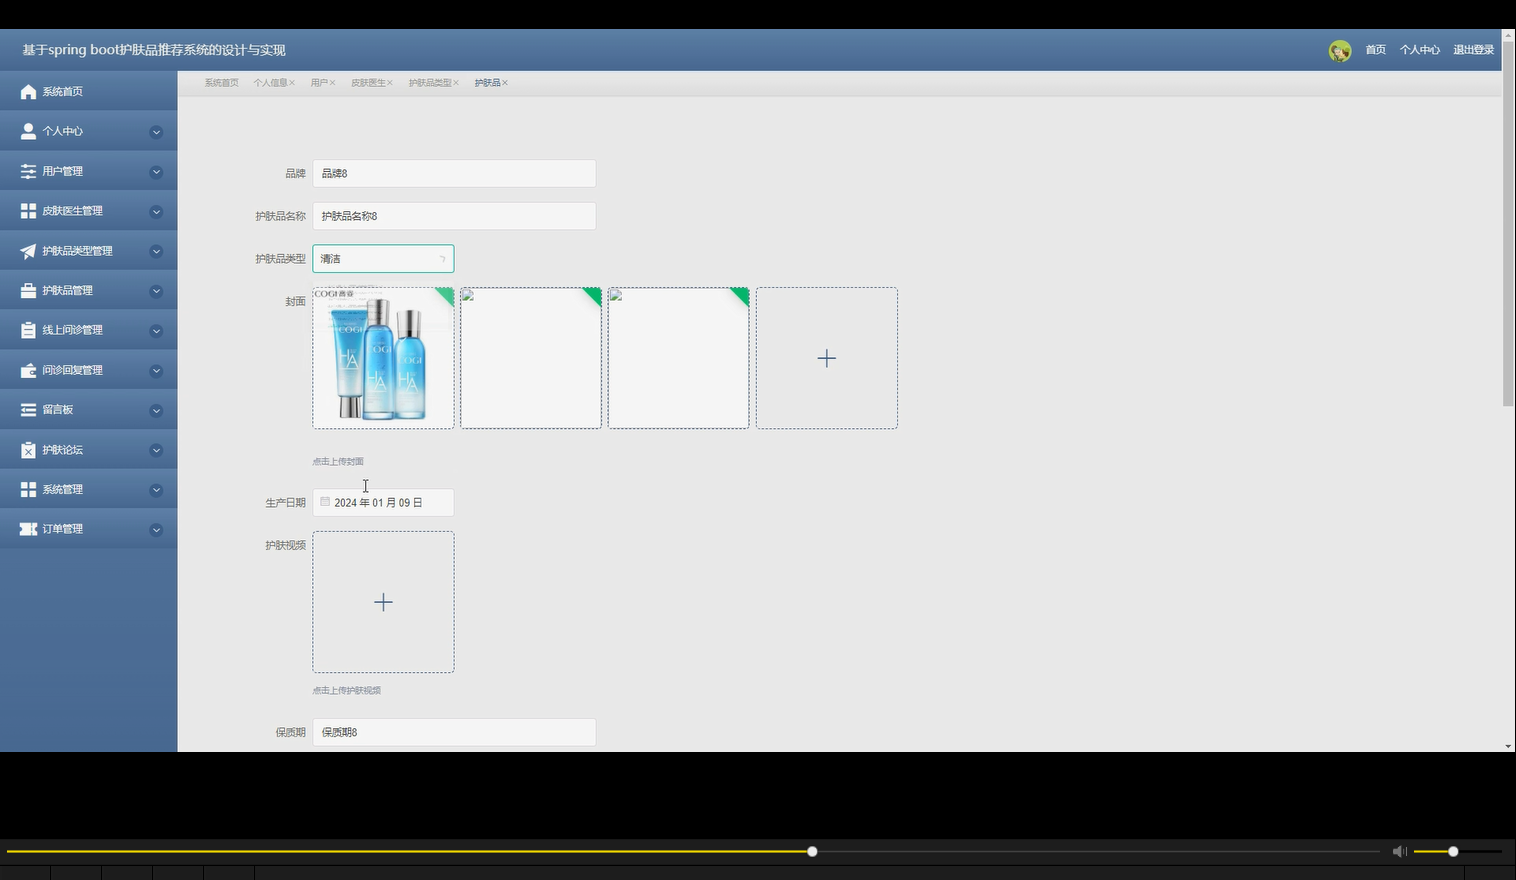Switch to the 用户 tab
Viewport: 1516px width, 880px height.
click(318, 83)
